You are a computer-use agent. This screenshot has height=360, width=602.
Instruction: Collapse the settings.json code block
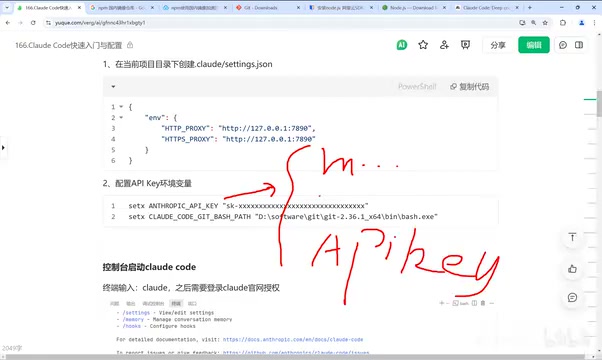click(x=113, y=87)
